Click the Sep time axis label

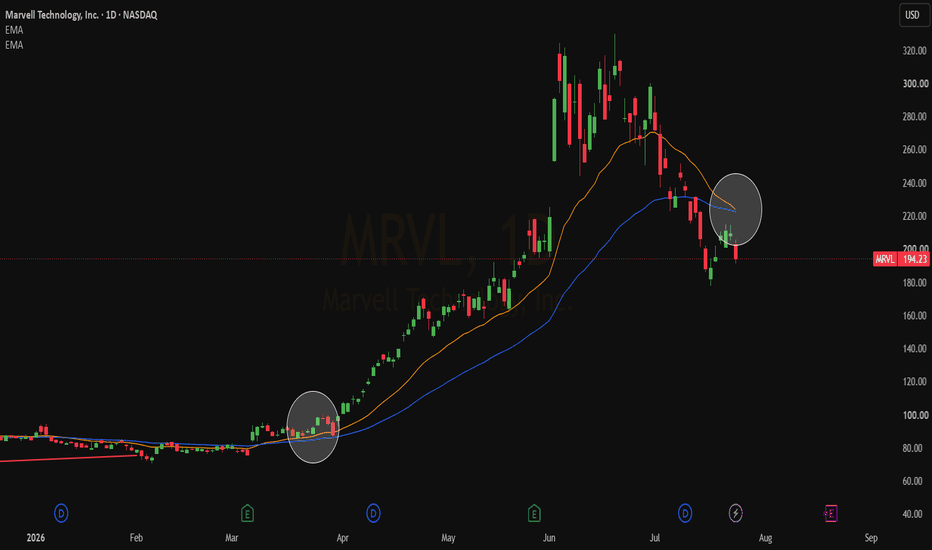click(871, 538)
